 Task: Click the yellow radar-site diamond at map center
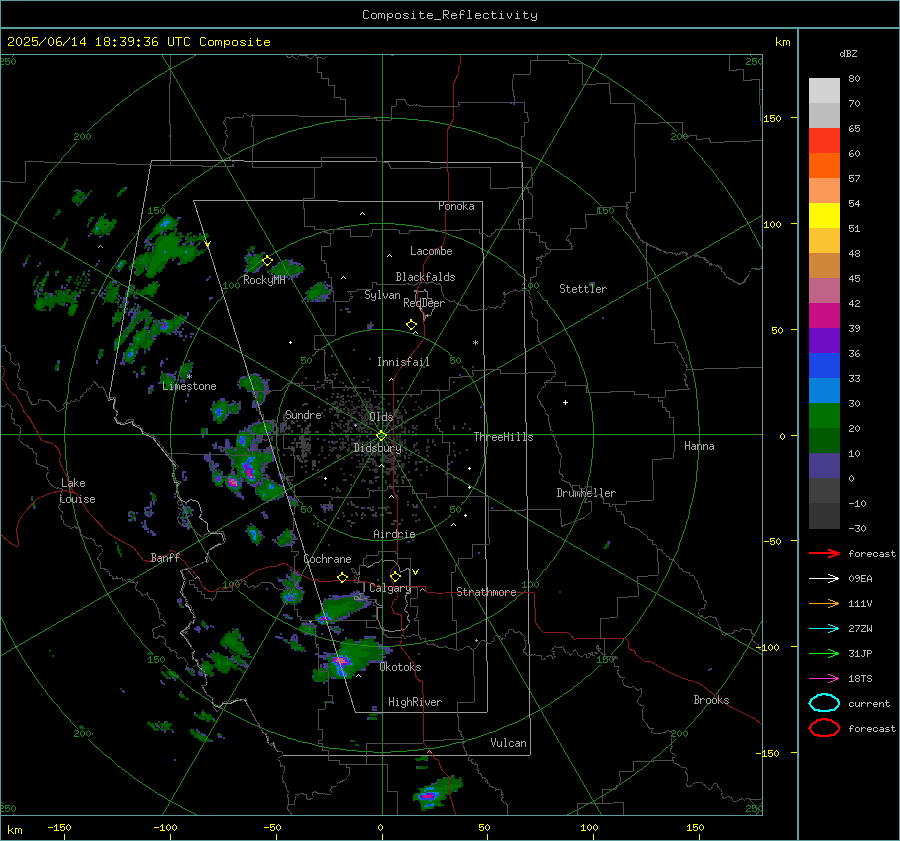(382, 435)
